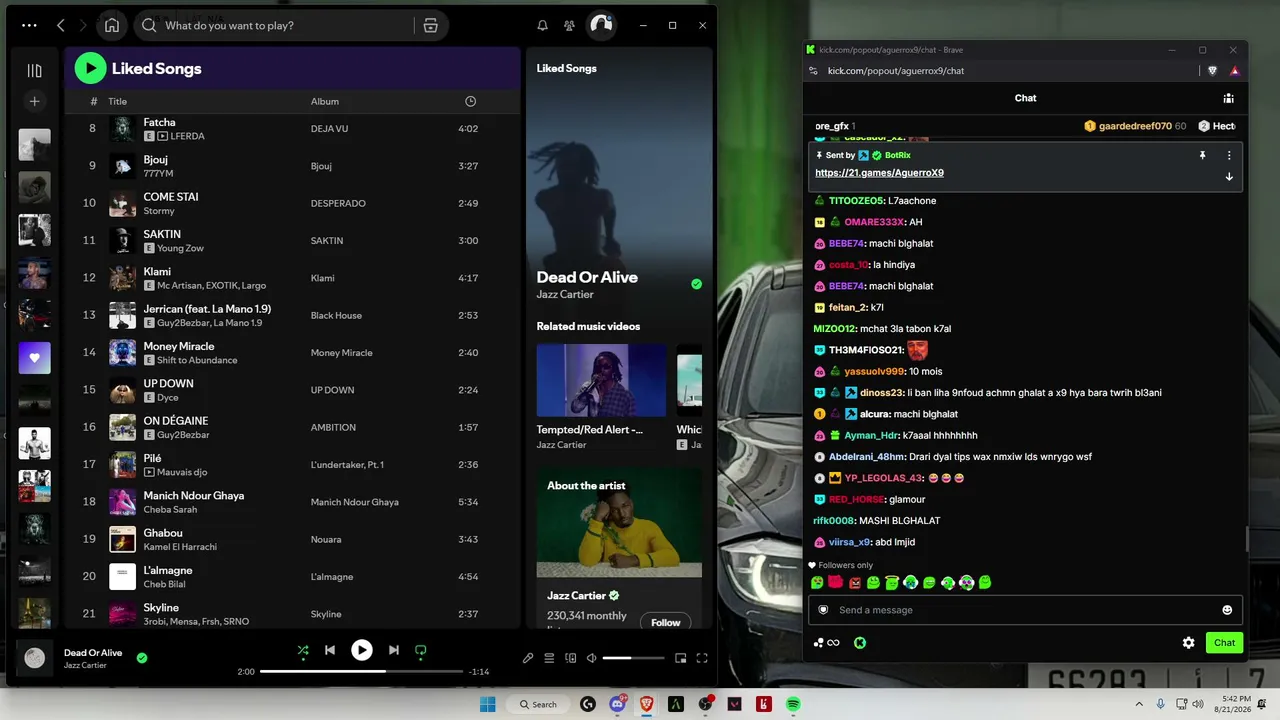Open gaardedreef070 leaderboard entry
This screenshot has width=1280, height=720.
coord(1135,126)
